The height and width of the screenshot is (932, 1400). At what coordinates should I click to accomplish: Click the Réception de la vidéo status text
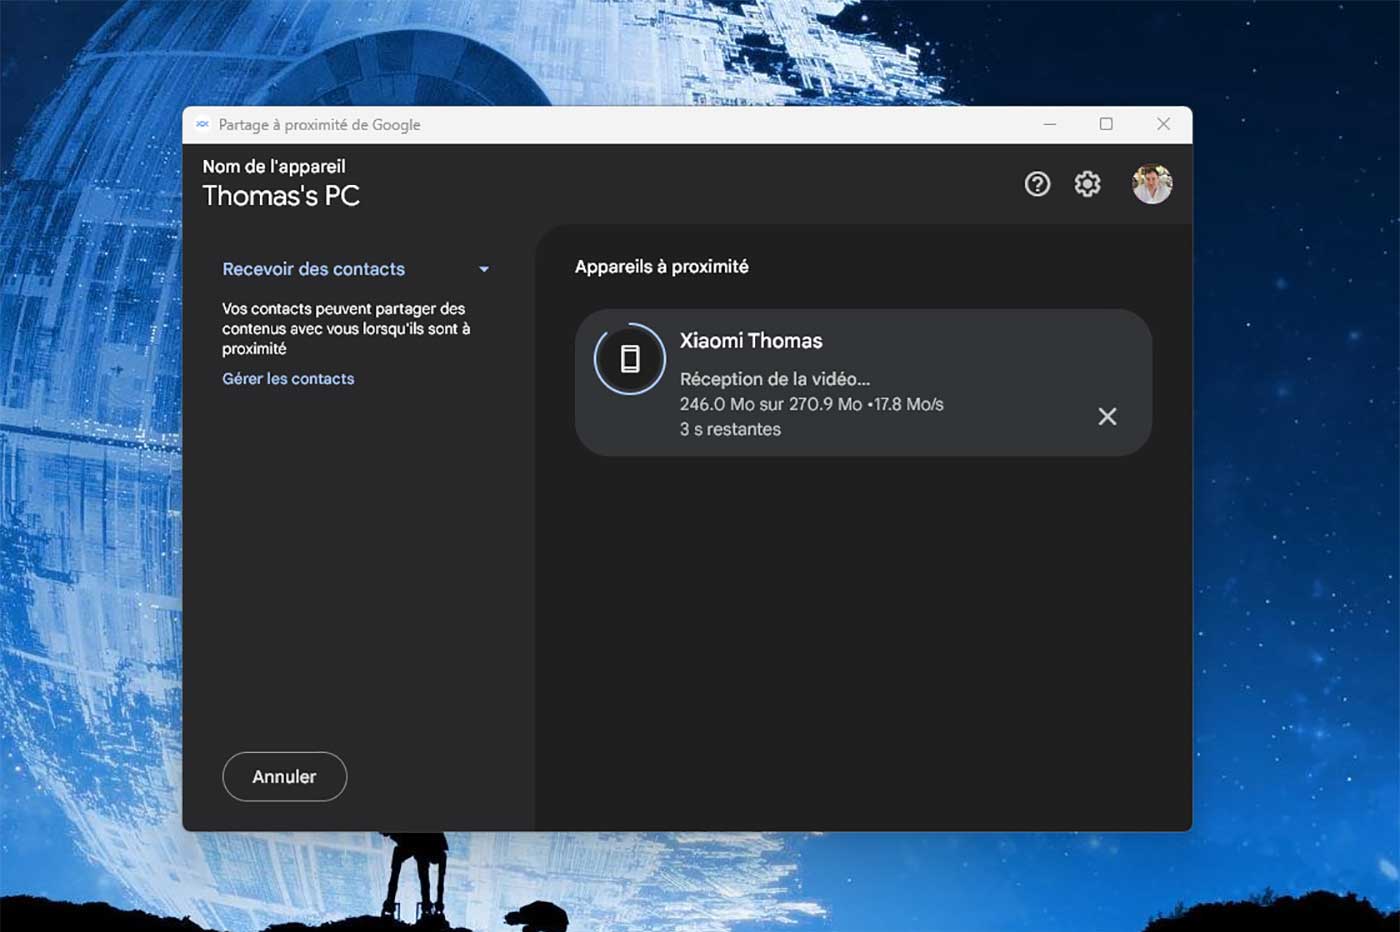(x=775, y=379)
